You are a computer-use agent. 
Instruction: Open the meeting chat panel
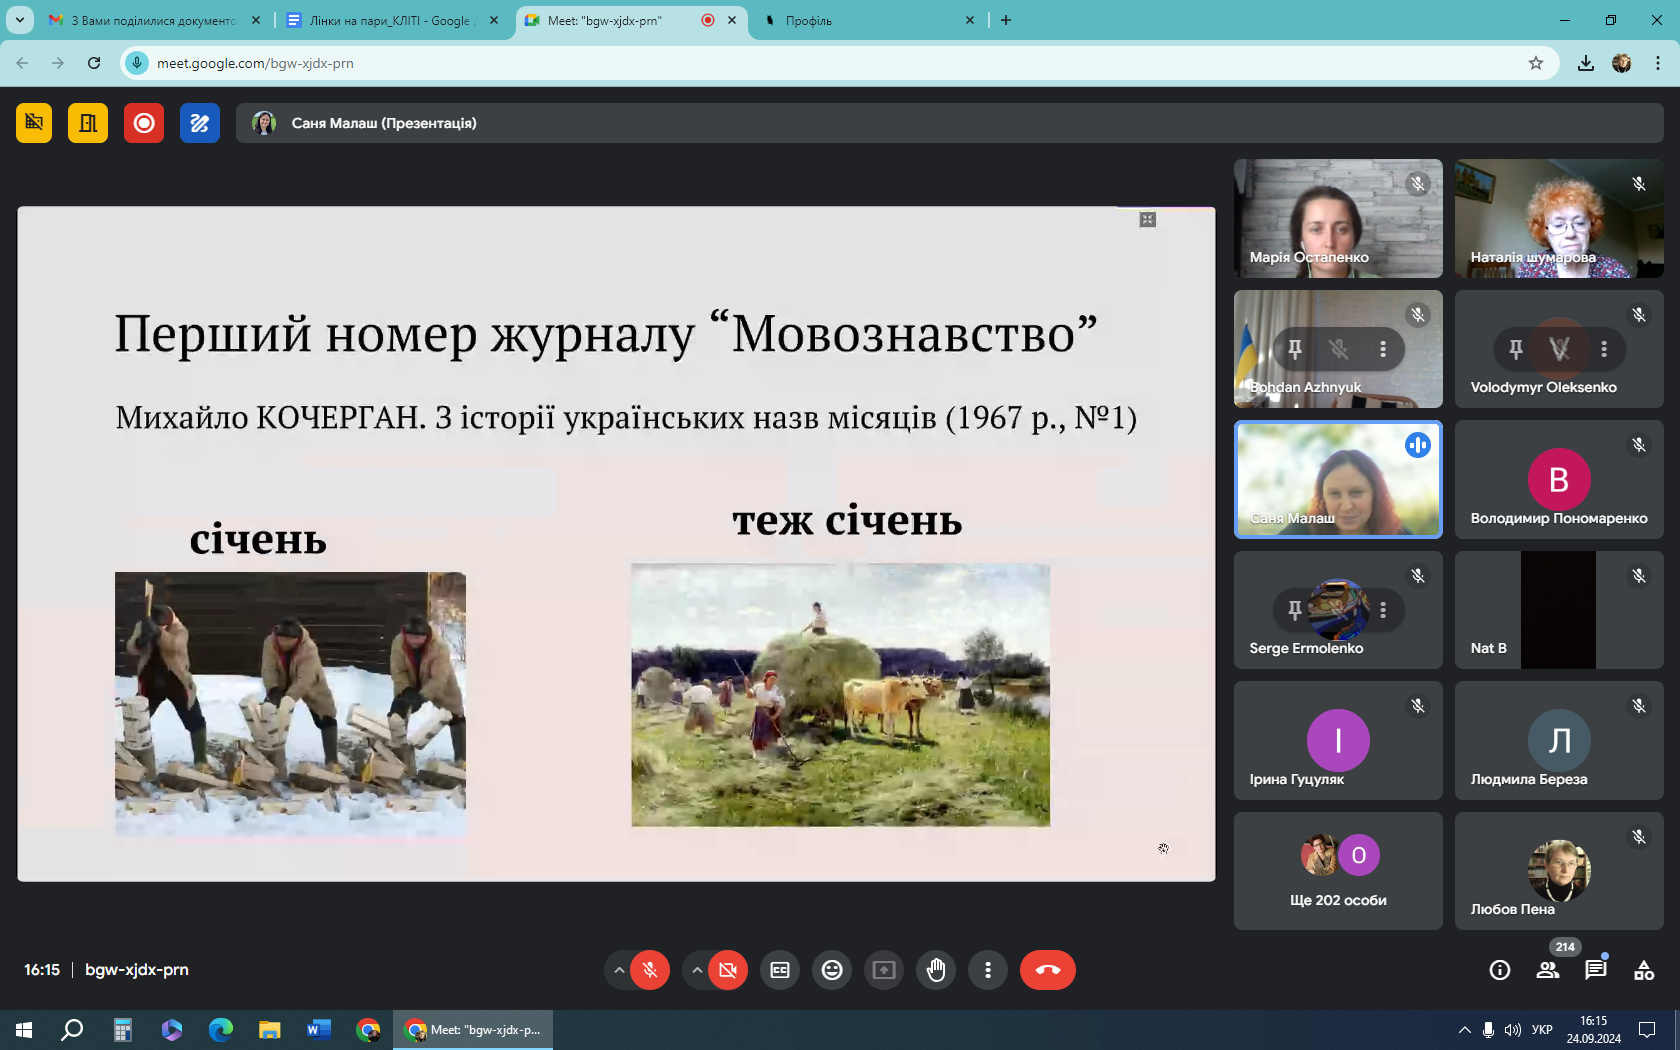pyautogui.click(x=1596, y=970)
